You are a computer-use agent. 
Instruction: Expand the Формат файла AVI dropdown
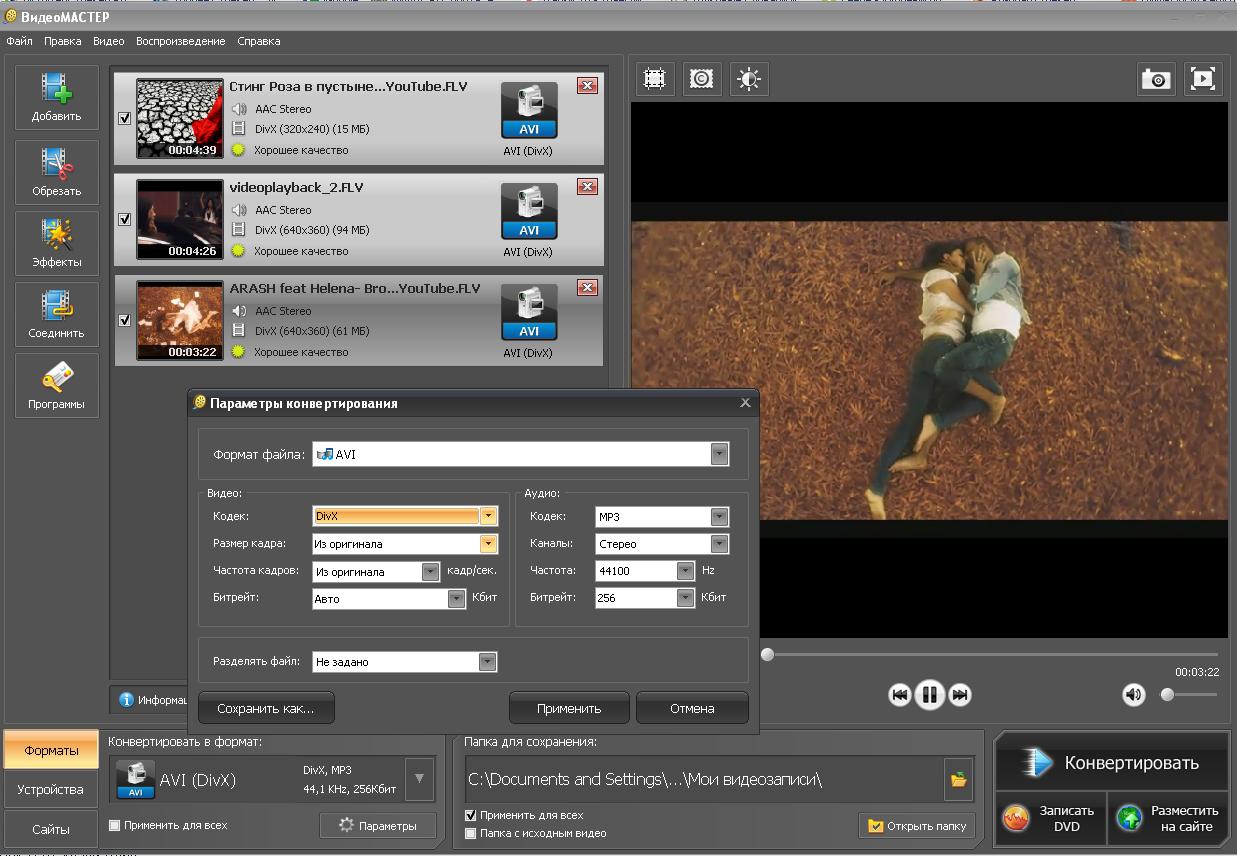(719, 454)
